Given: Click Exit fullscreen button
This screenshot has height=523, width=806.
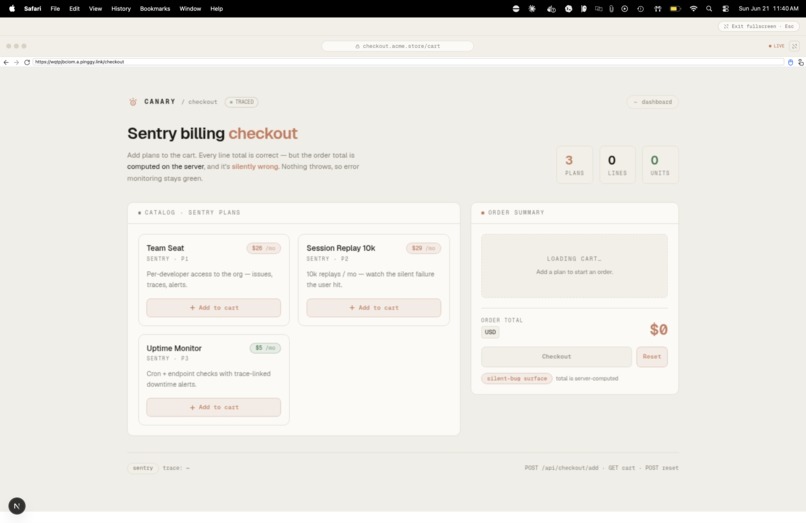Looking at the screenshot, I should 759,26.
